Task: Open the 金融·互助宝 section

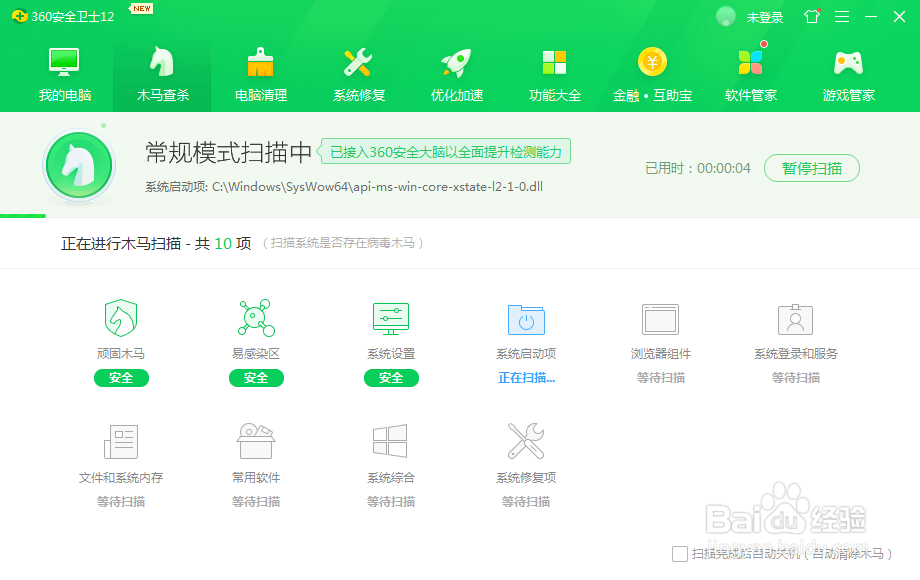Action: tap(652, 74)
